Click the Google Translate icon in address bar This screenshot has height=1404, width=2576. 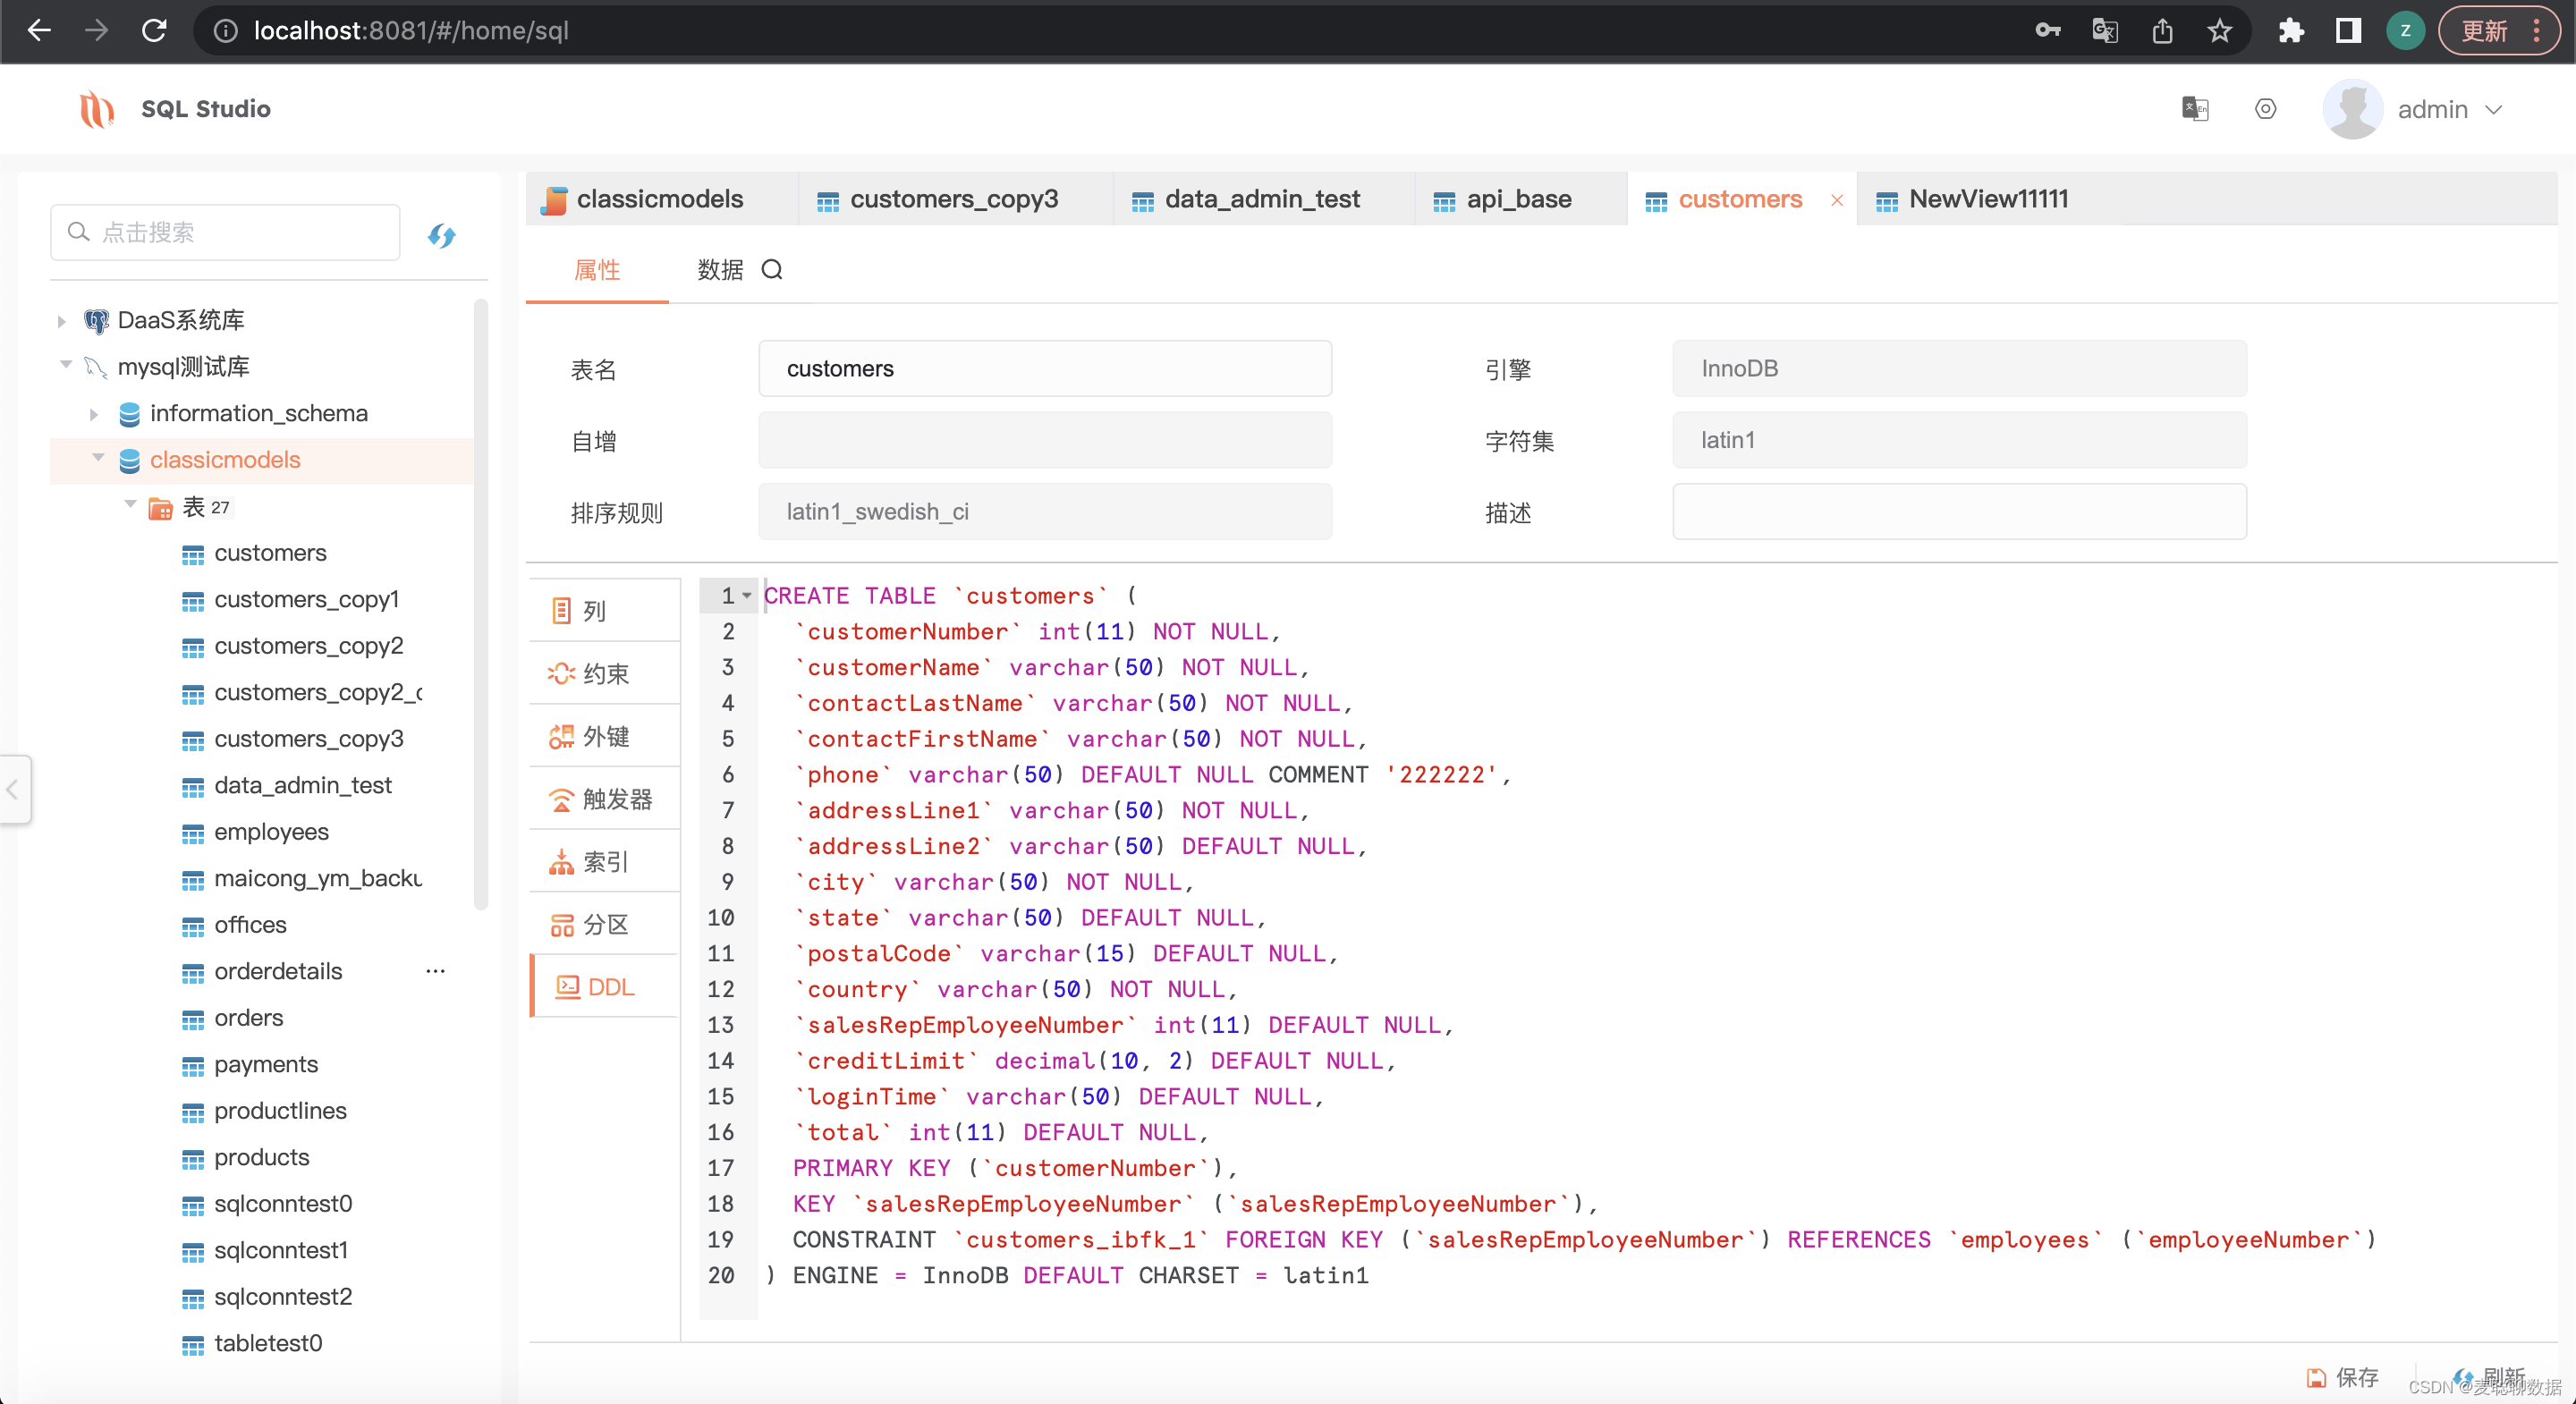click(x=2104, y=31)
